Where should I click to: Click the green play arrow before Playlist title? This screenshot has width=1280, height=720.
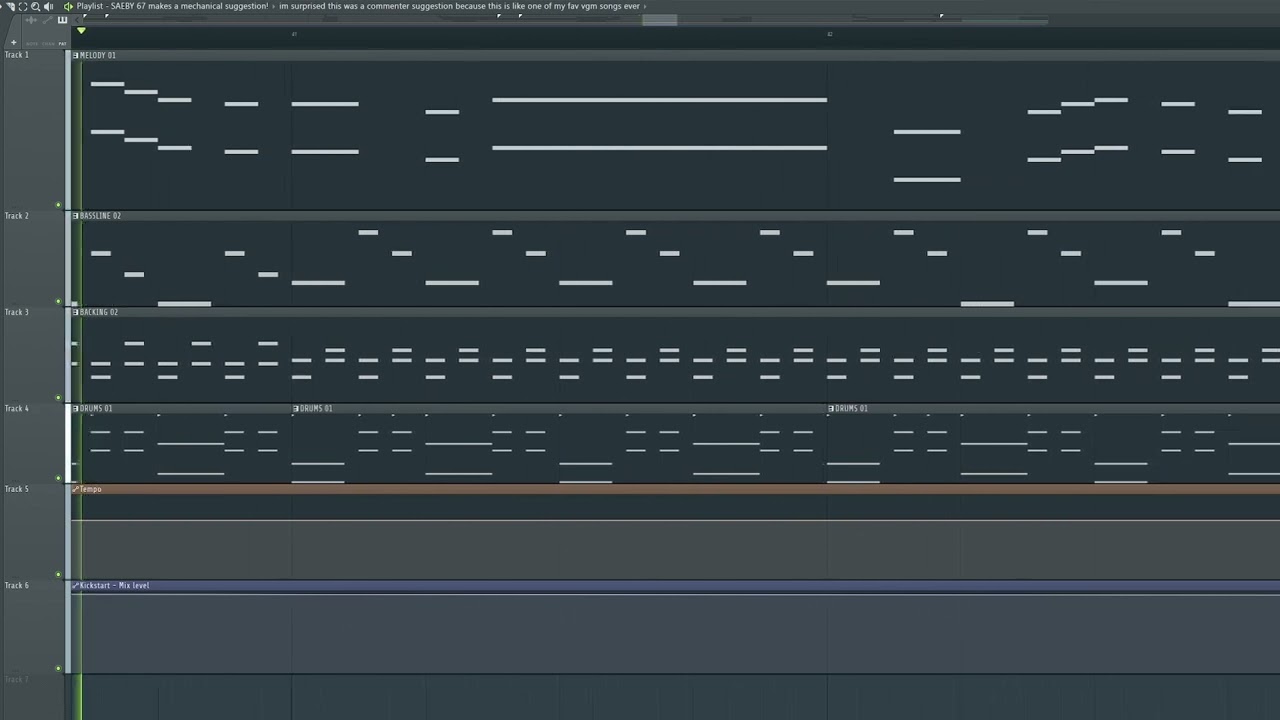68,6
